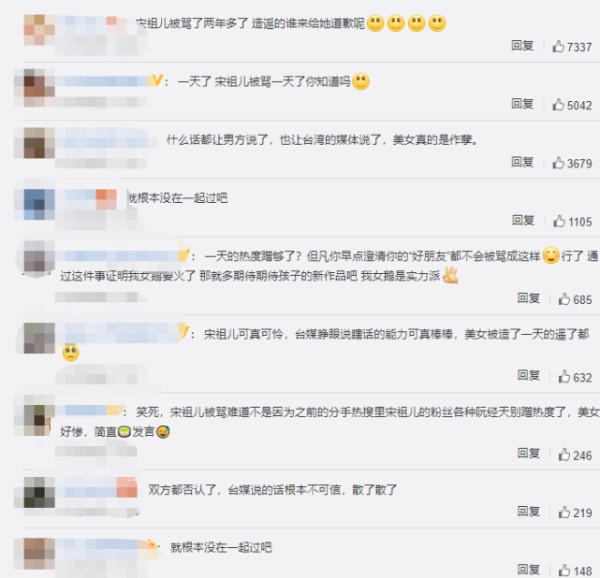Like the last comment with 148 likes
This screenshot has width=600, height=578.
pyautogui.click(x=564, y=570)
